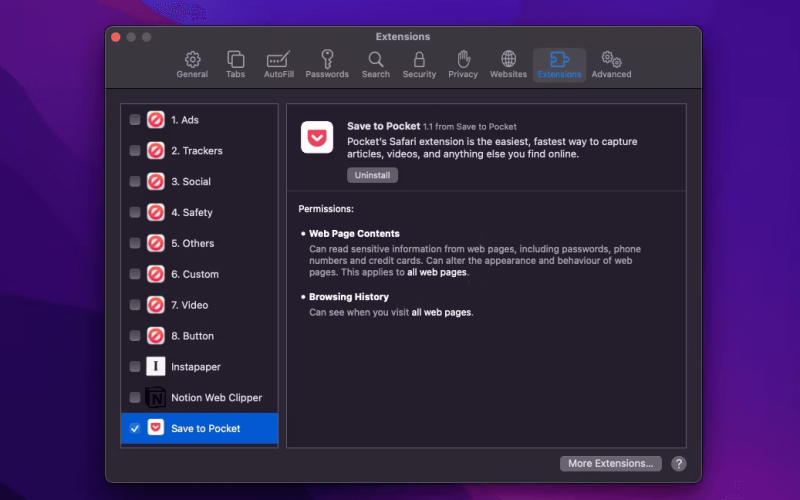Screen dimensions: 800x500
Task: Open the AutoFill preferences pane
Action: (x=279, y=64)
